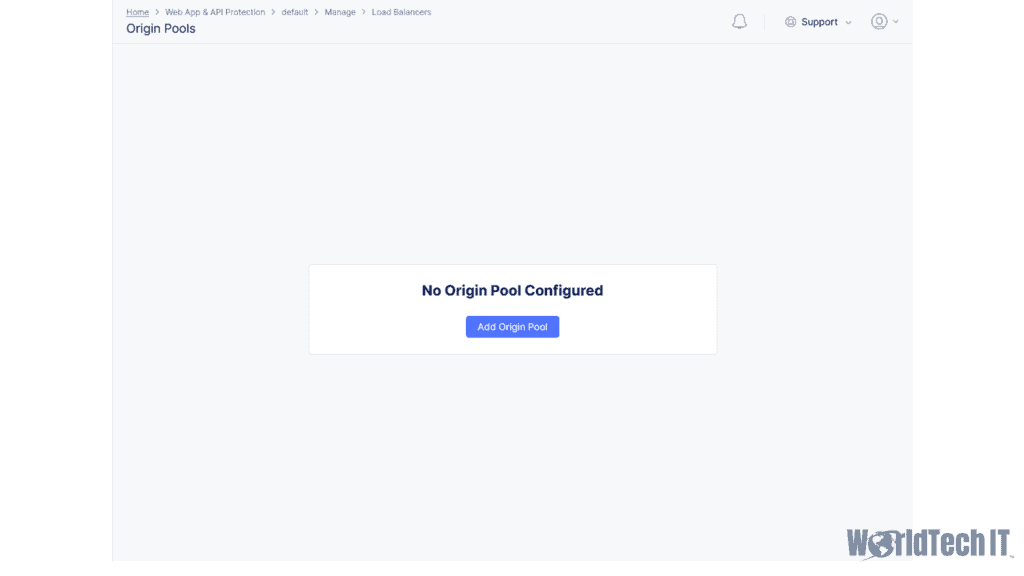Go to Home breadcrumb link
This screenshot has width=1024, height=576.
coord(137,12)
